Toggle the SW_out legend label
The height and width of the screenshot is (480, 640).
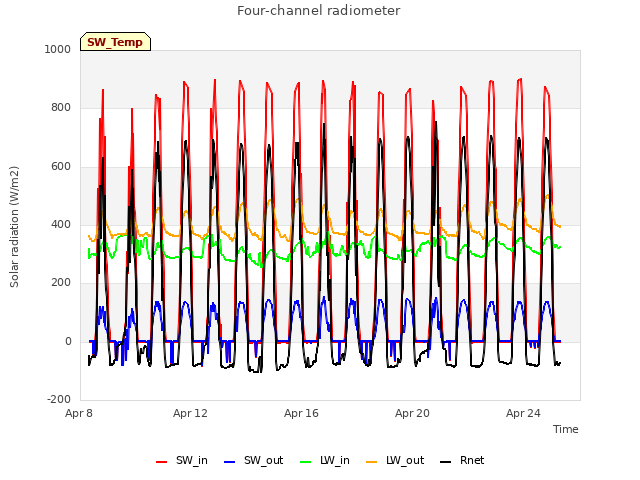264,460
